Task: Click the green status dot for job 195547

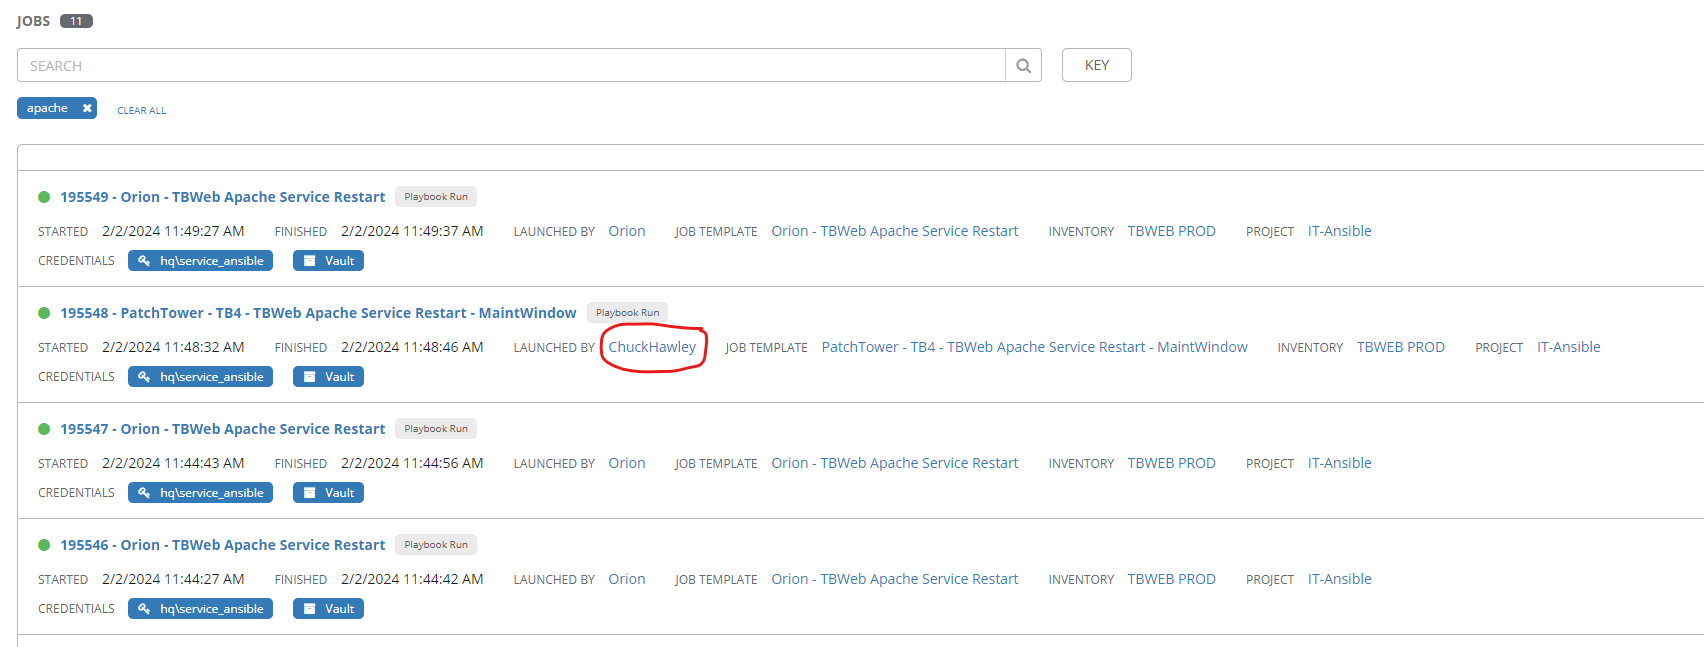Action: click(x=44, y=429)
